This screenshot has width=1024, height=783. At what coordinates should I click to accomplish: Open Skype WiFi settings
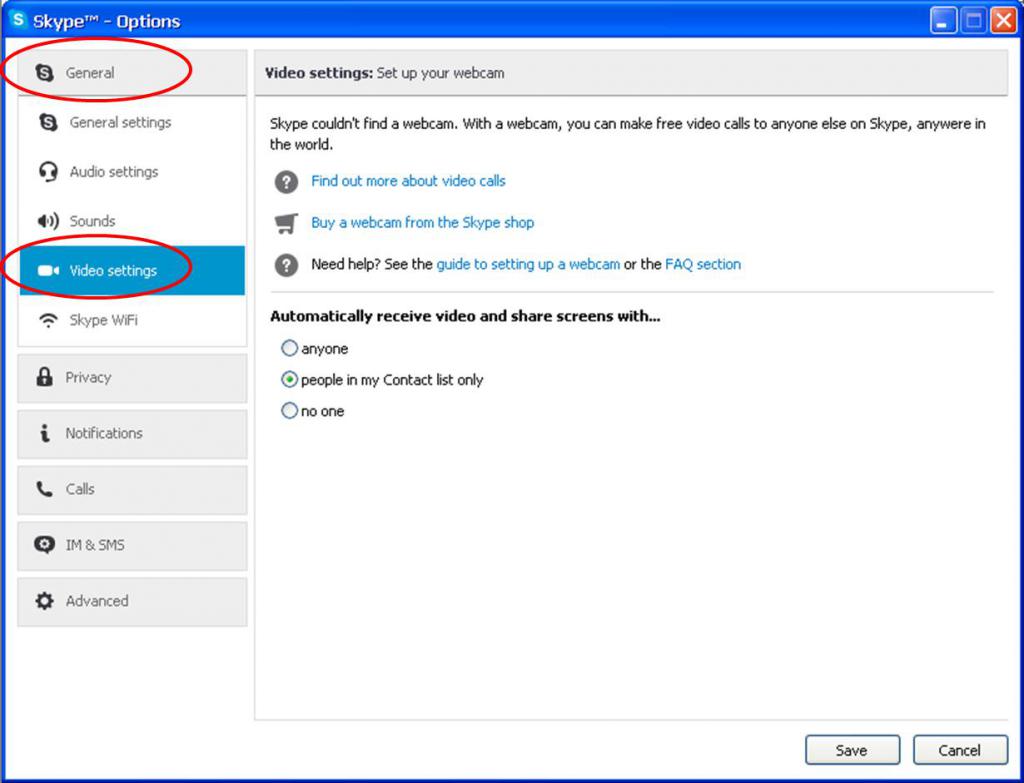(x=132, y=320)
